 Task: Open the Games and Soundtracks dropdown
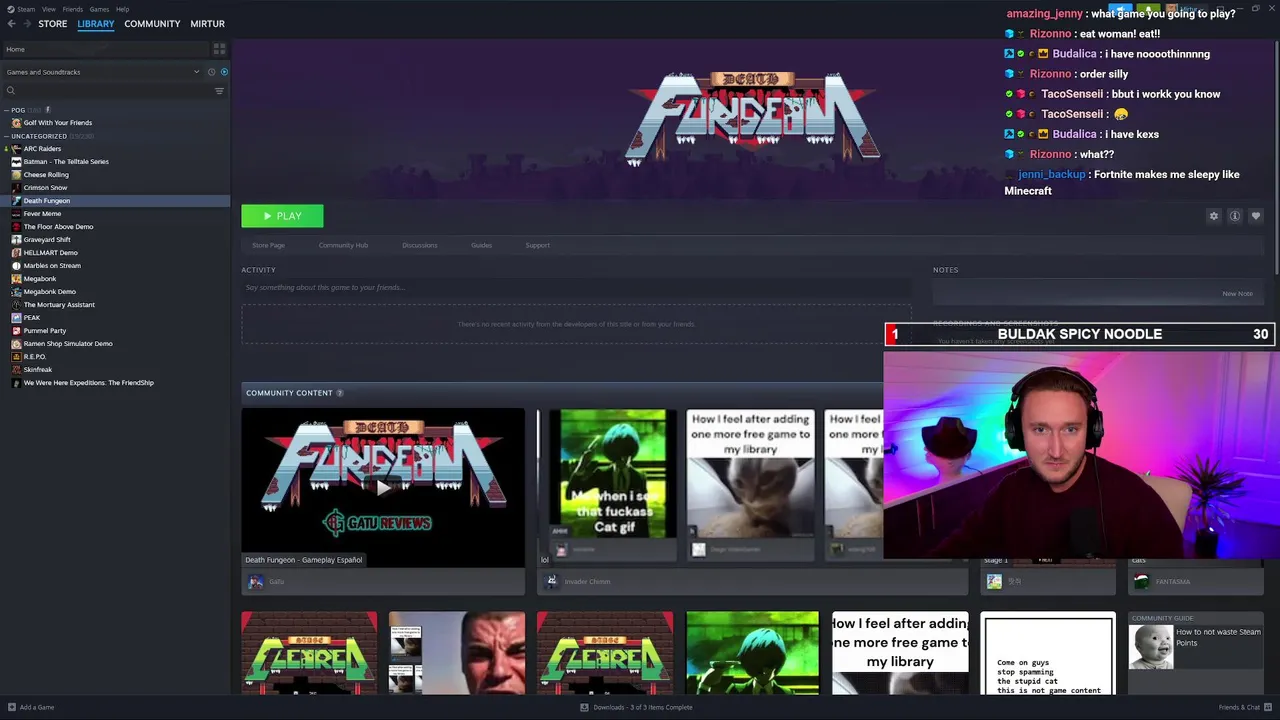103,72
